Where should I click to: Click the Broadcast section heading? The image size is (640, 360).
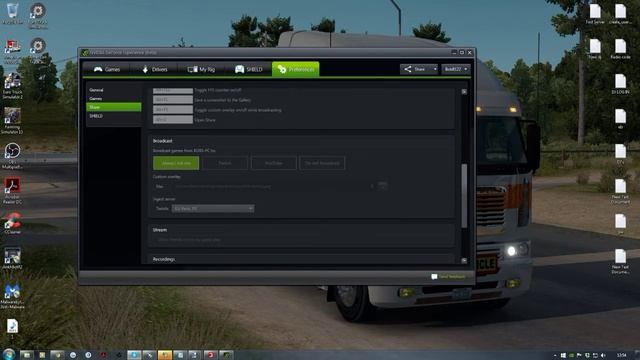[x=162, y=141]
